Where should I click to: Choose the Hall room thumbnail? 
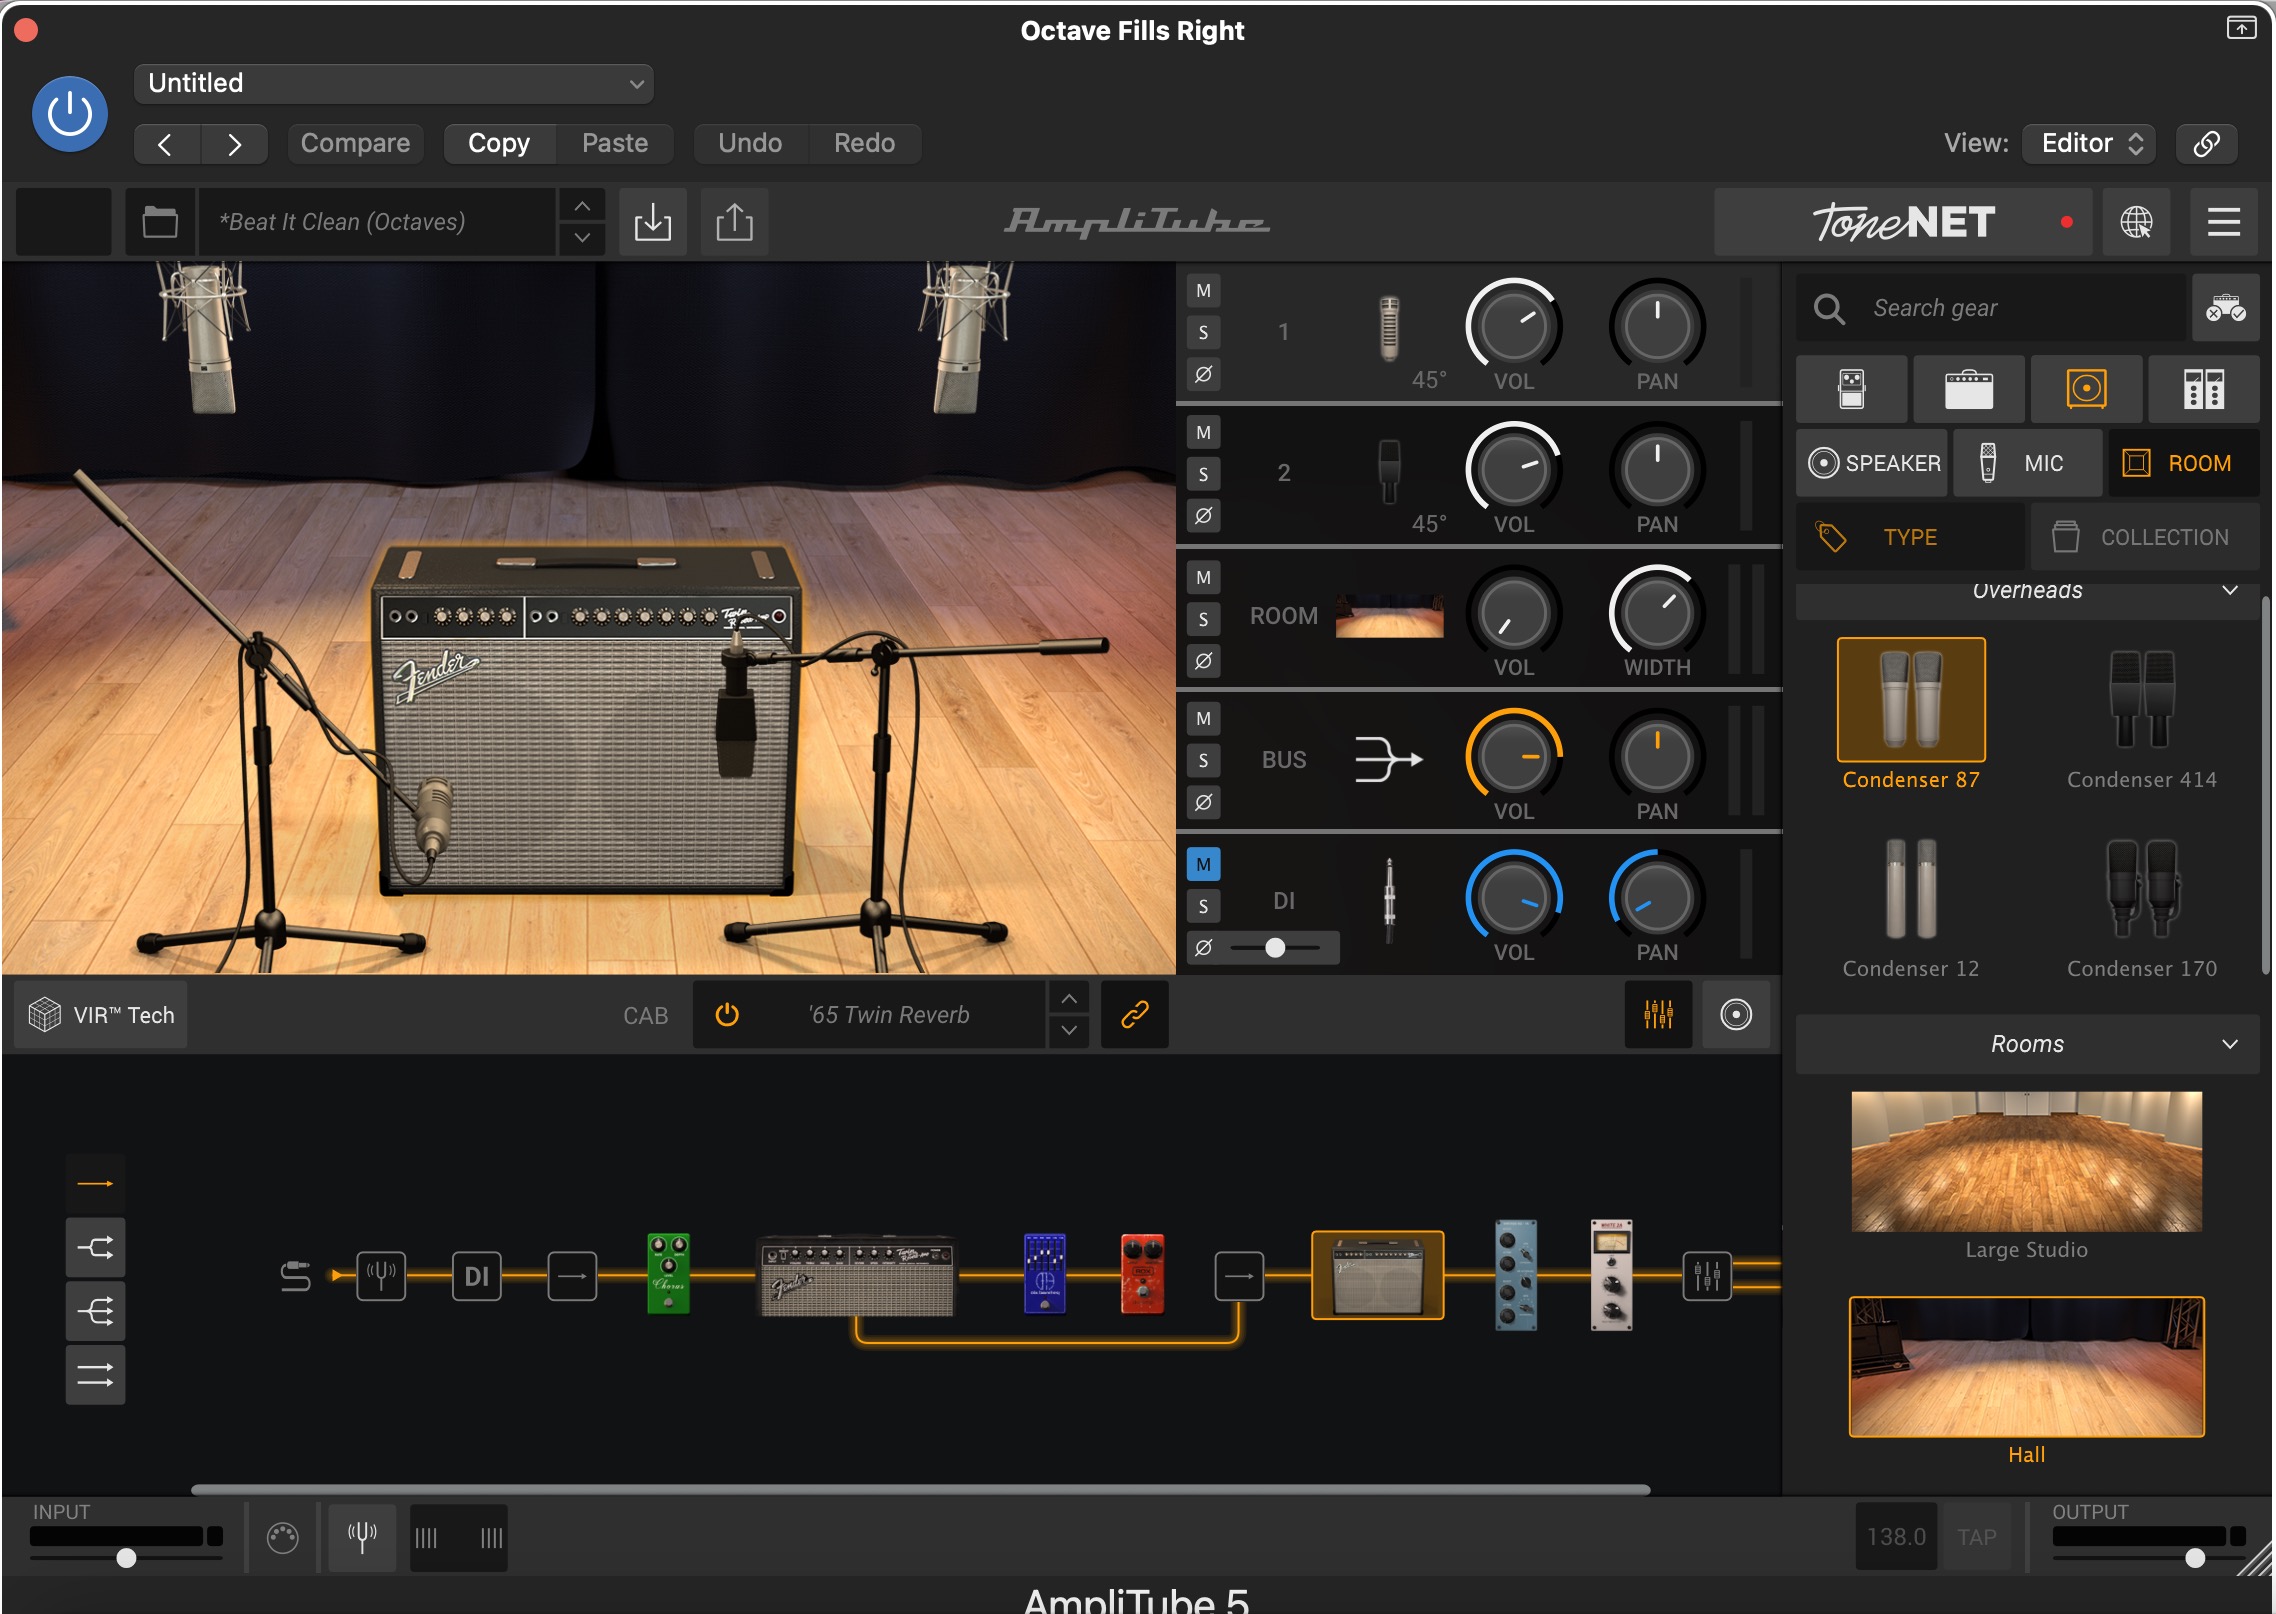(2026, 1367)
